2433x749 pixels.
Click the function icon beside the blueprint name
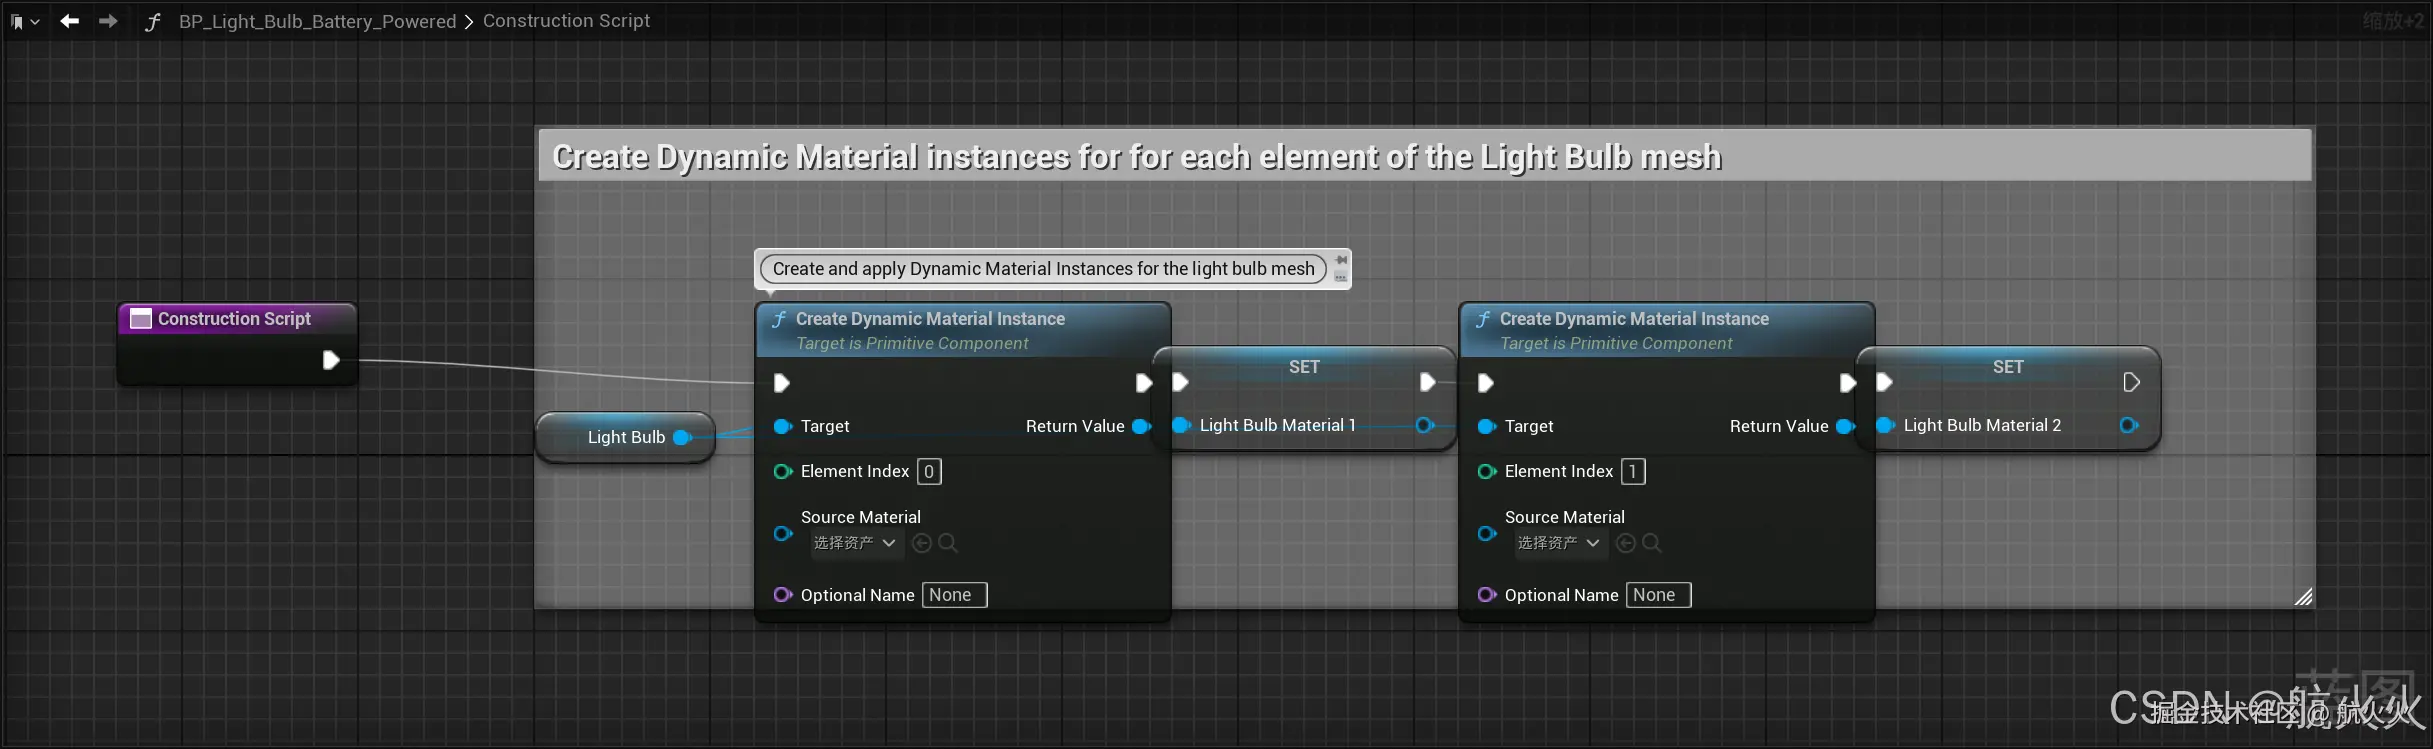point(153,21)
